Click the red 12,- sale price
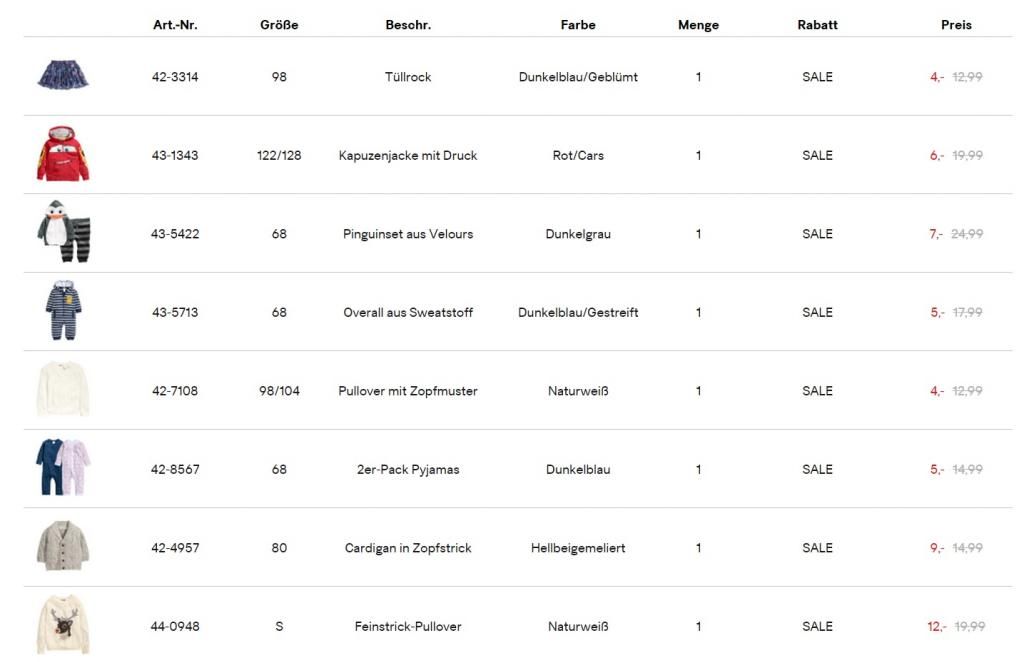1024x662 pixels. pos(936,627)
